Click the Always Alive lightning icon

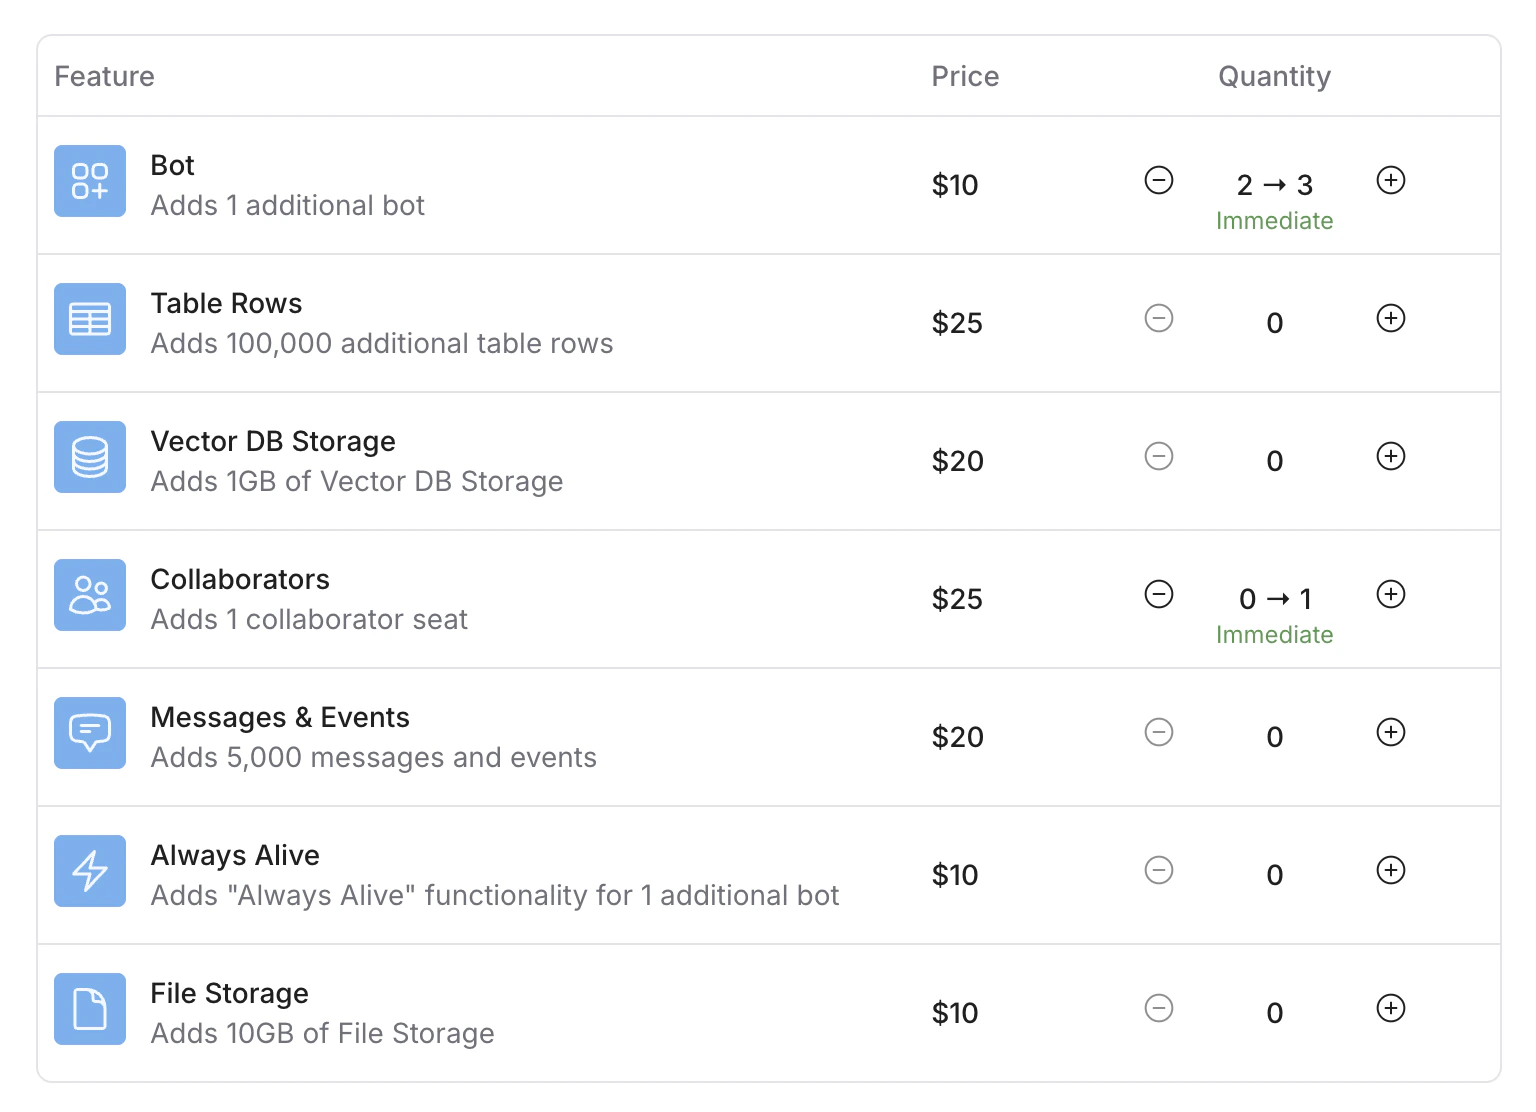(90, 871)
